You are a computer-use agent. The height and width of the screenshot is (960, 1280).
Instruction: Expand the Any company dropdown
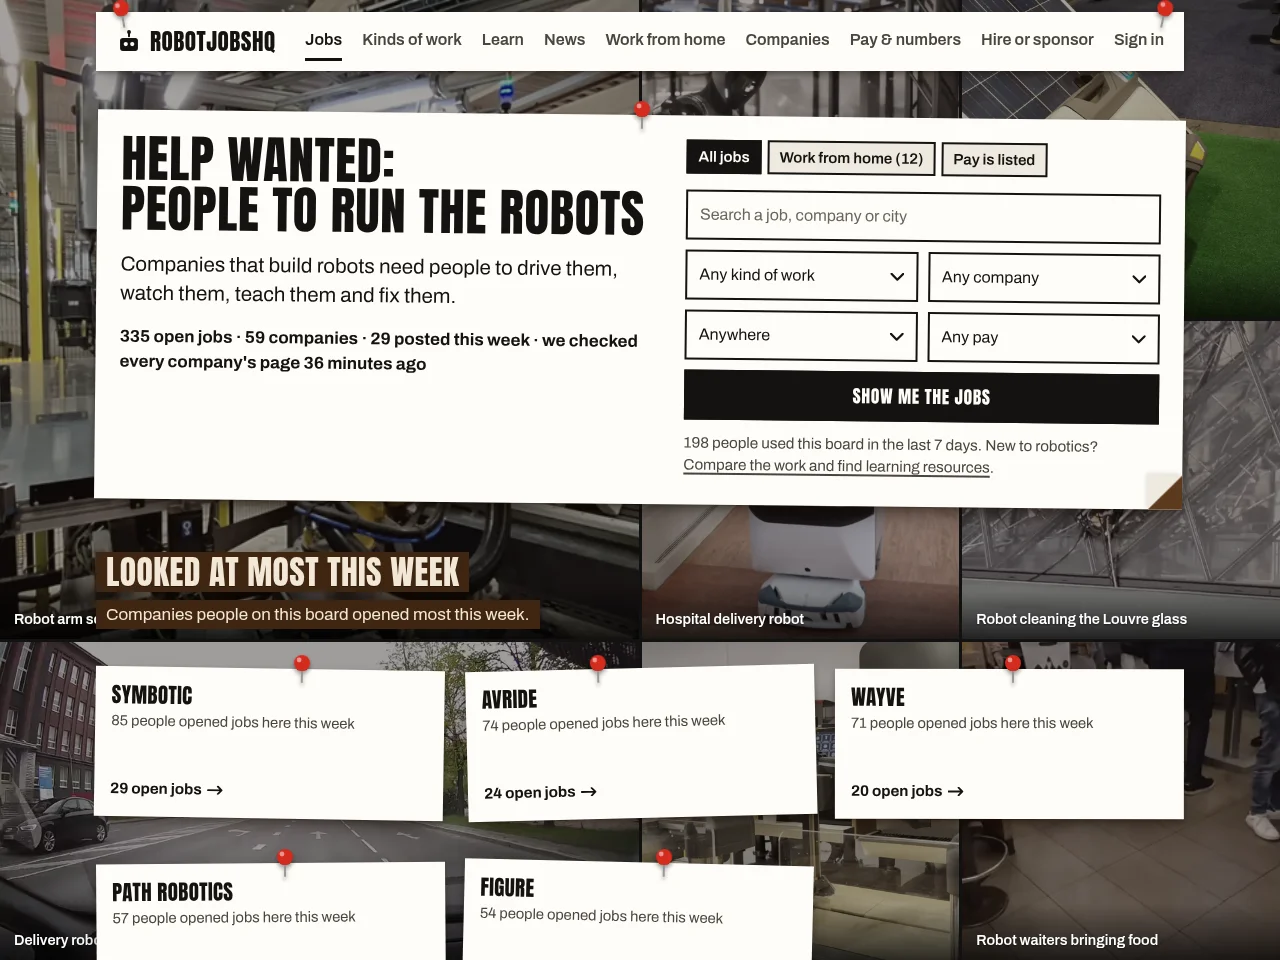[x=1044, y=278]
